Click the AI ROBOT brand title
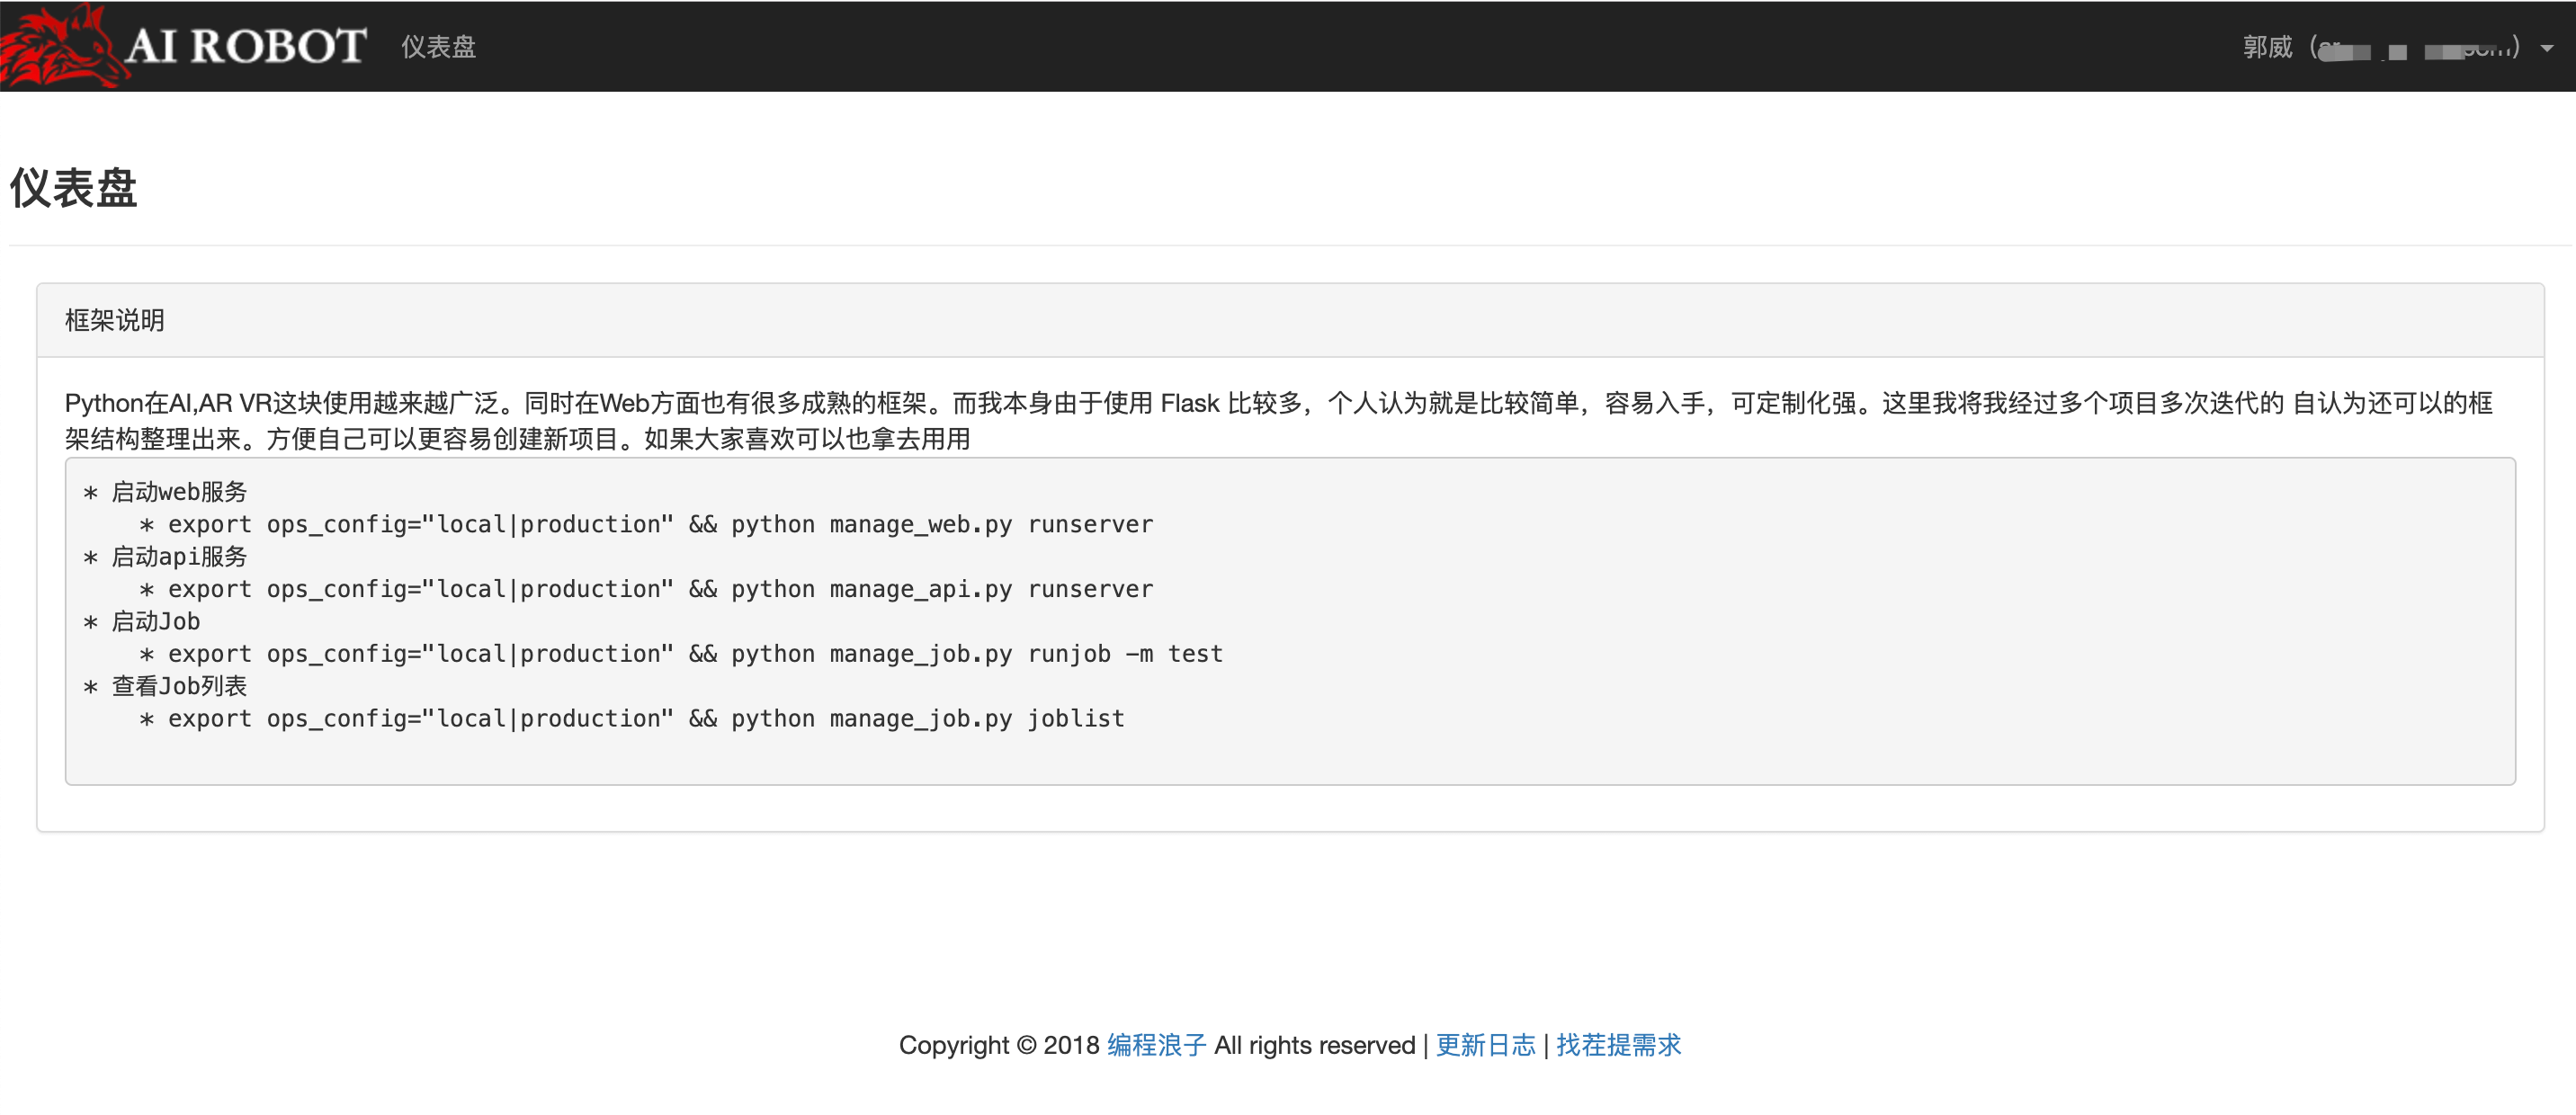 coord(246,46)
